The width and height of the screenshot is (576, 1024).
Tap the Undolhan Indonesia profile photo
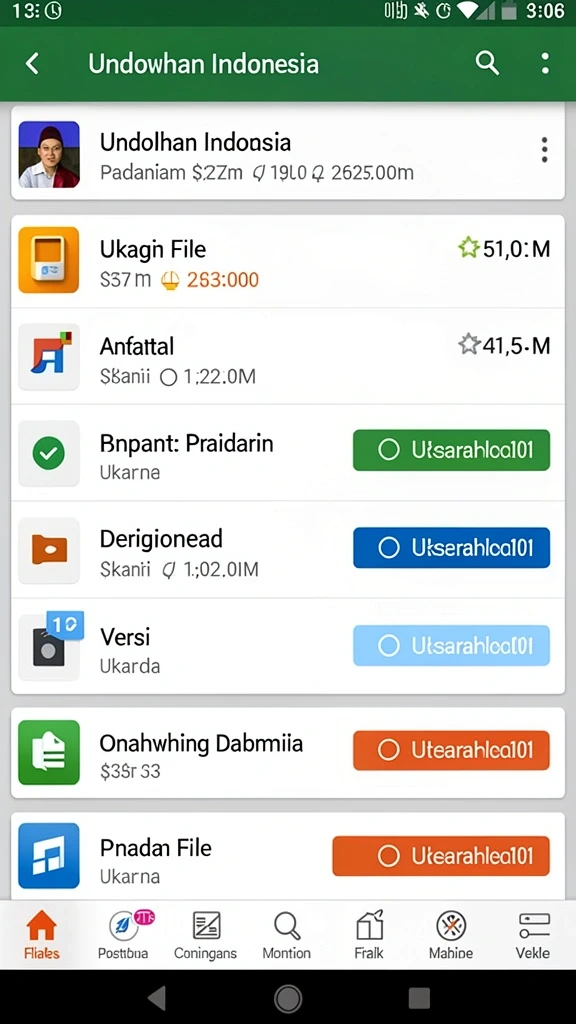[49, 155]
